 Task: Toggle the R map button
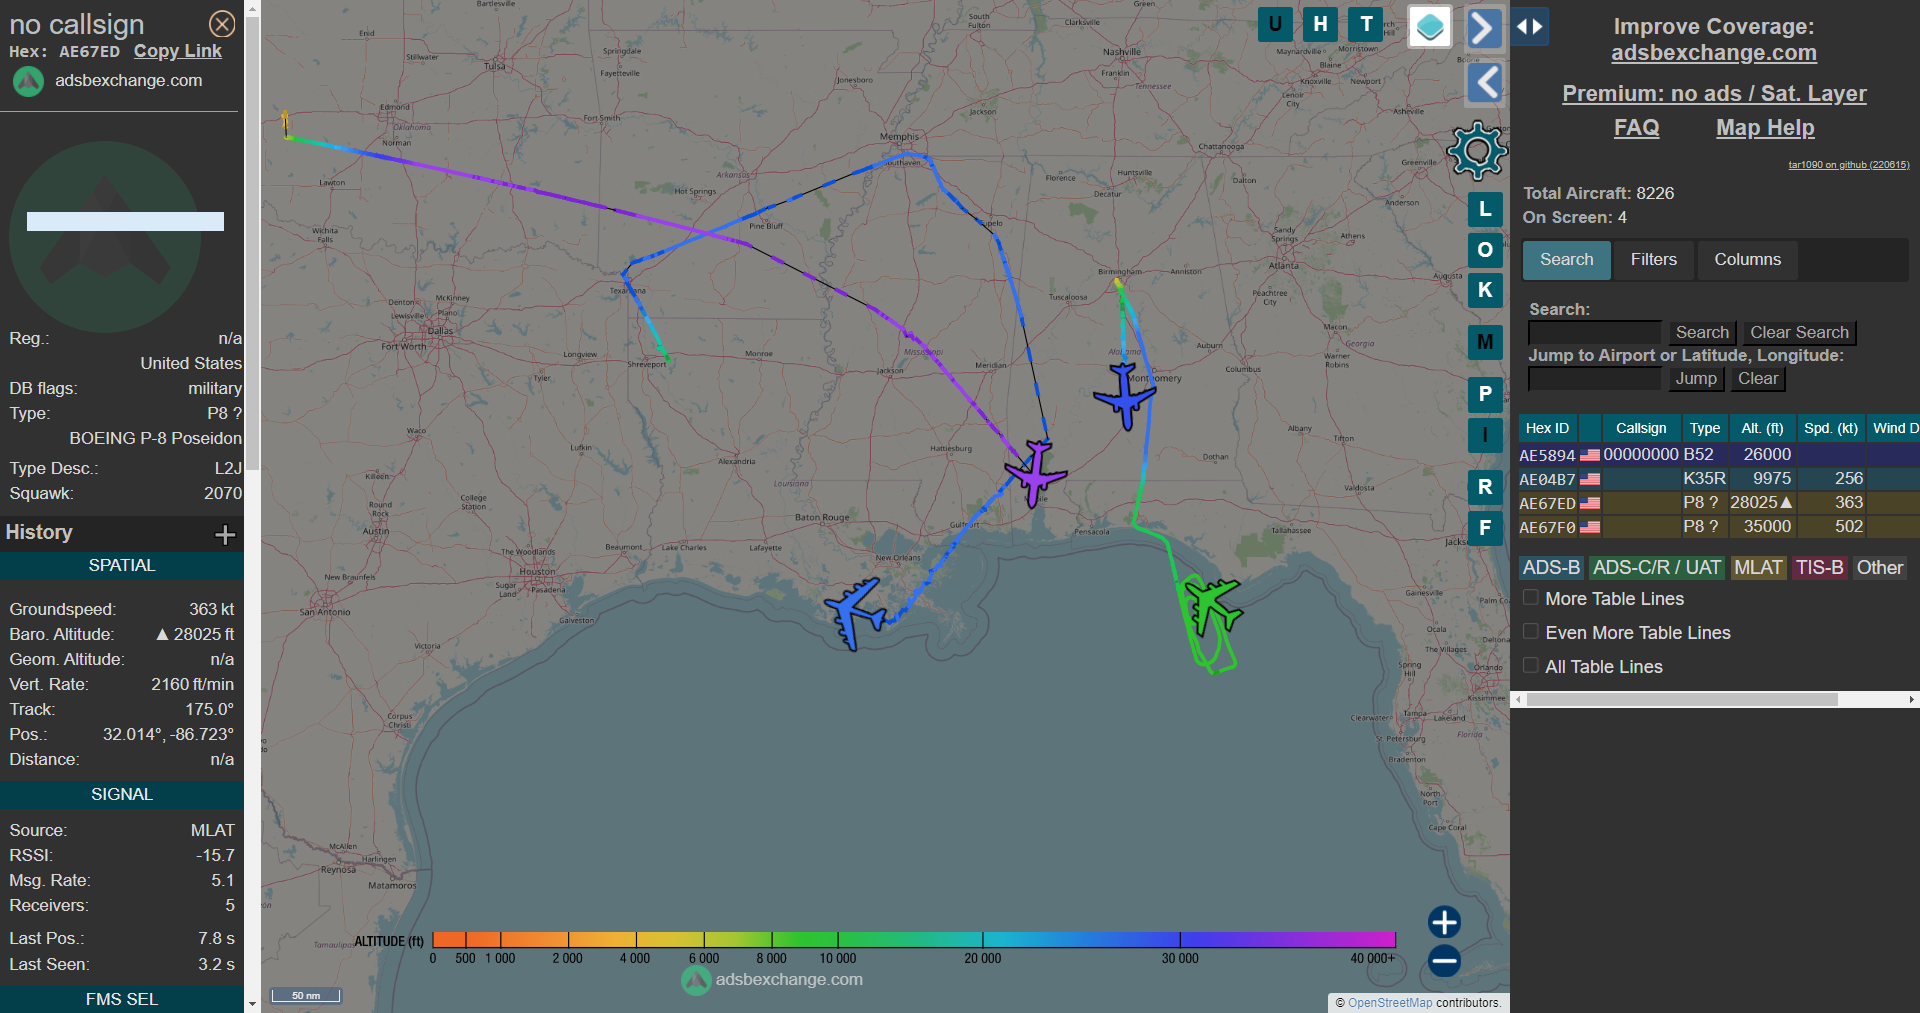(1485, 487)
